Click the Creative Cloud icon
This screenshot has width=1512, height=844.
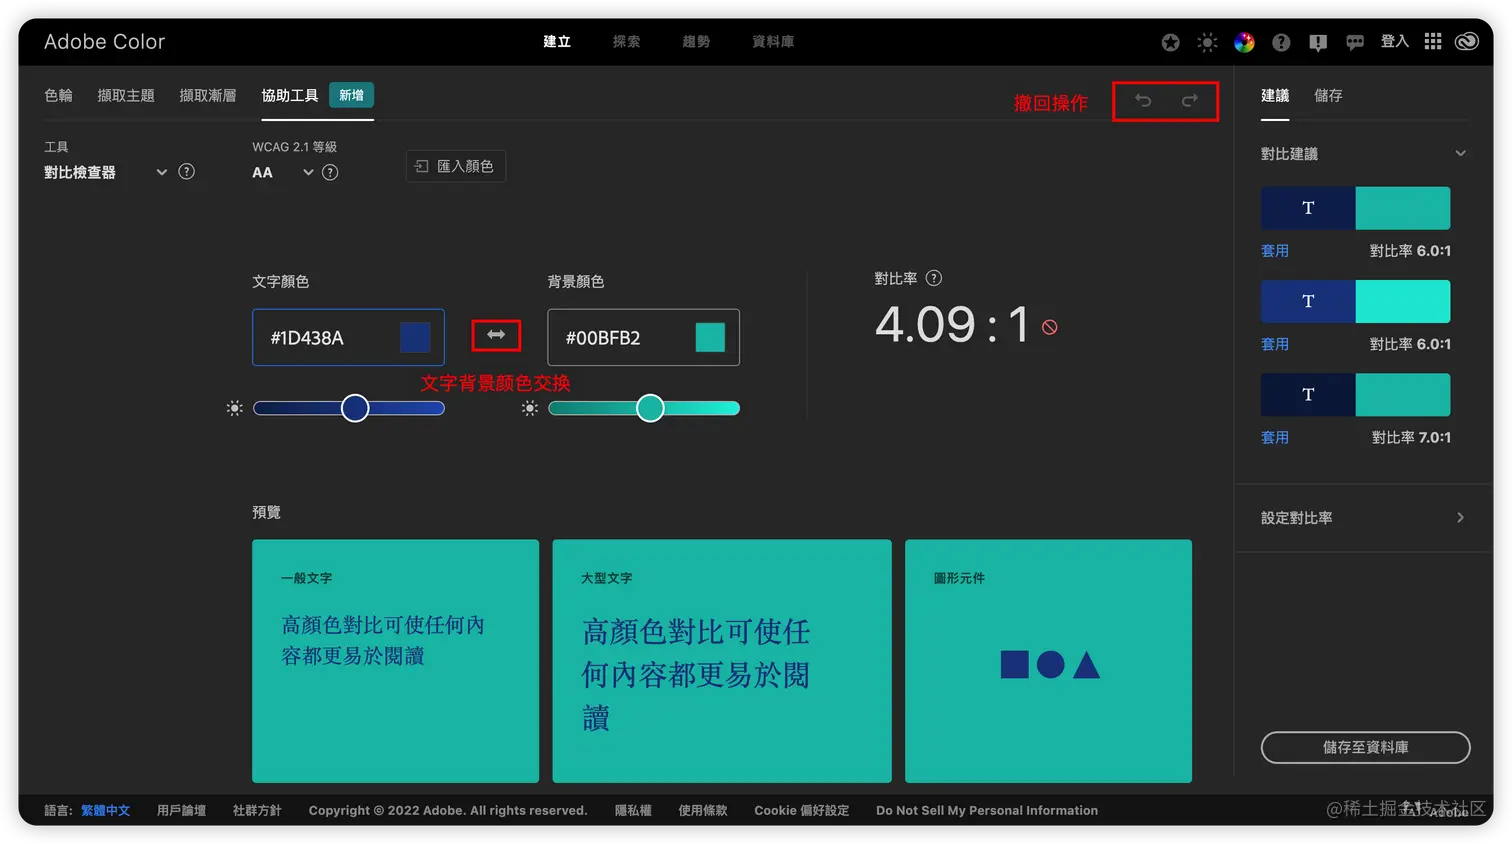coord(1467,42)
